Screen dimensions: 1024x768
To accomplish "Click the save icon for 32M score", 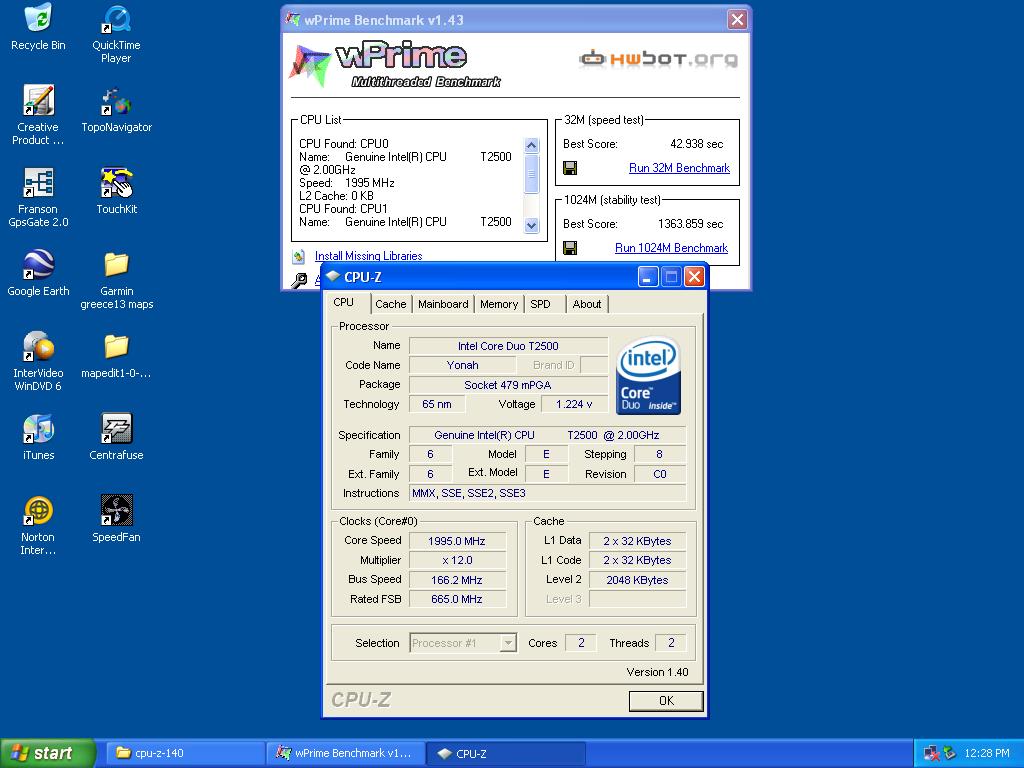I will pyautogui.click(x=570, y=168).
